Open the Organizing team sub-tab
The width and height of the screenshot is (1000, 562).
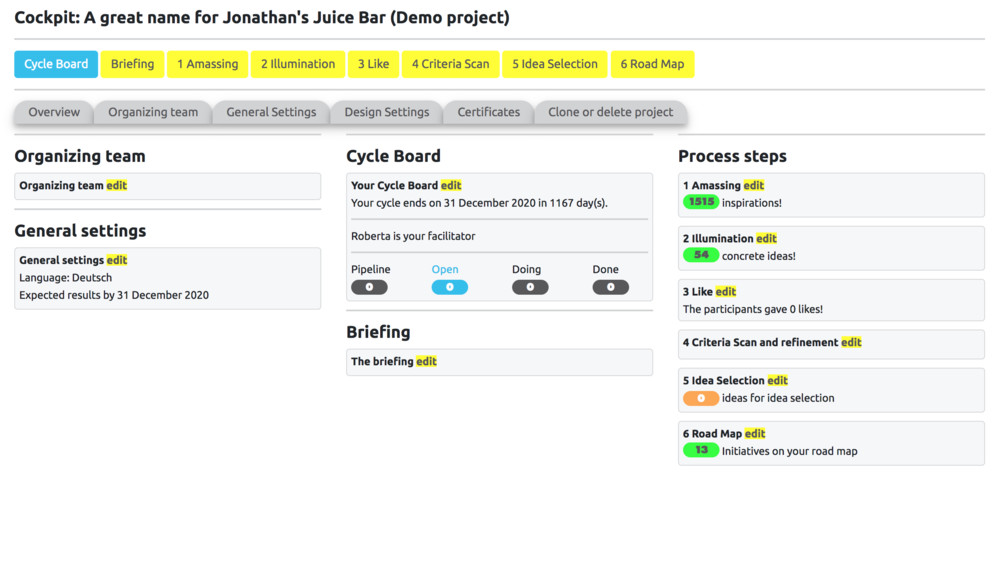click(x=153, y=112)
